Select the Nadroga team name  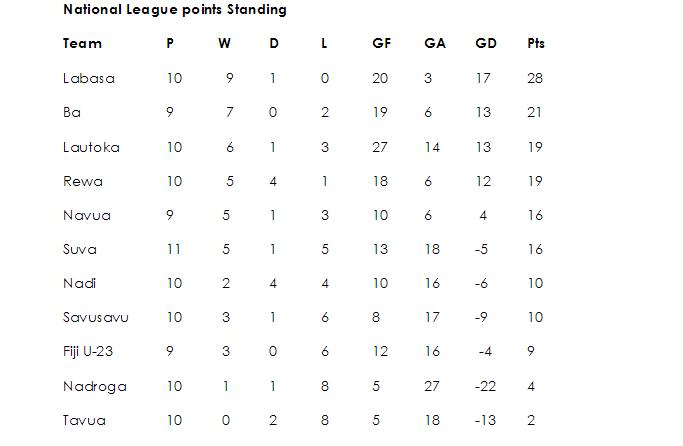95,386
